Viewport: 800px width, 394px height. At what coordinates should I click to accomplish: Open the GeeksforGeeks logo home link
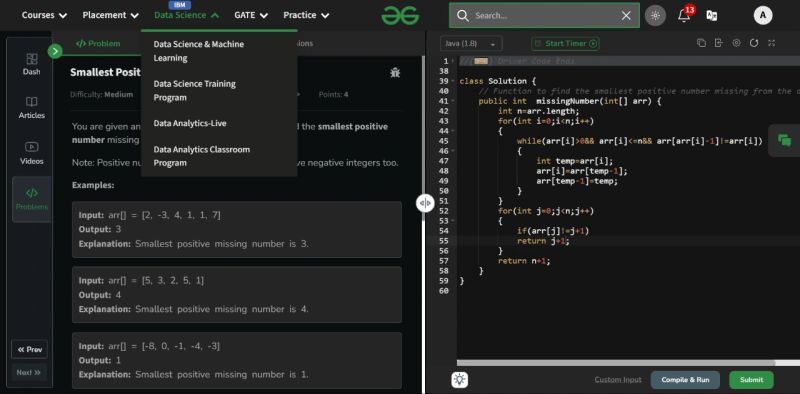click(401, 15)
